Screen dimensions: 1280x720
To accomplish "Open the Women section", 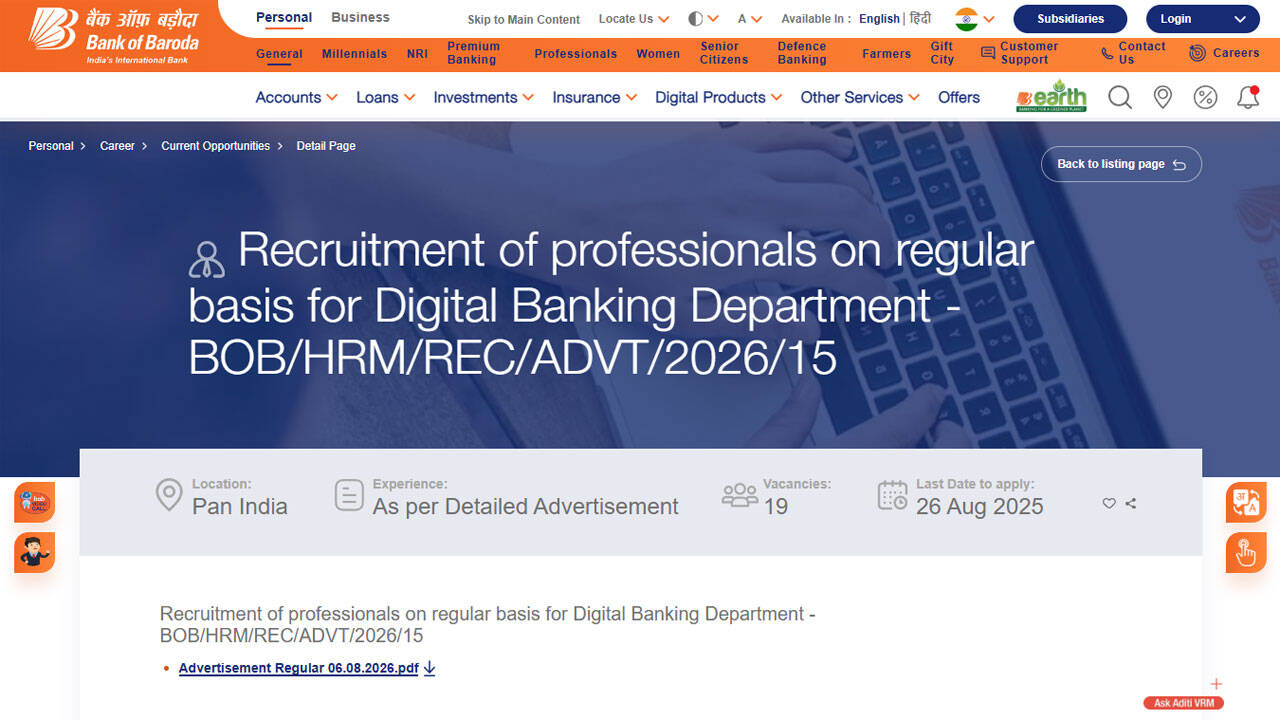I will click(x=658, y=54).
